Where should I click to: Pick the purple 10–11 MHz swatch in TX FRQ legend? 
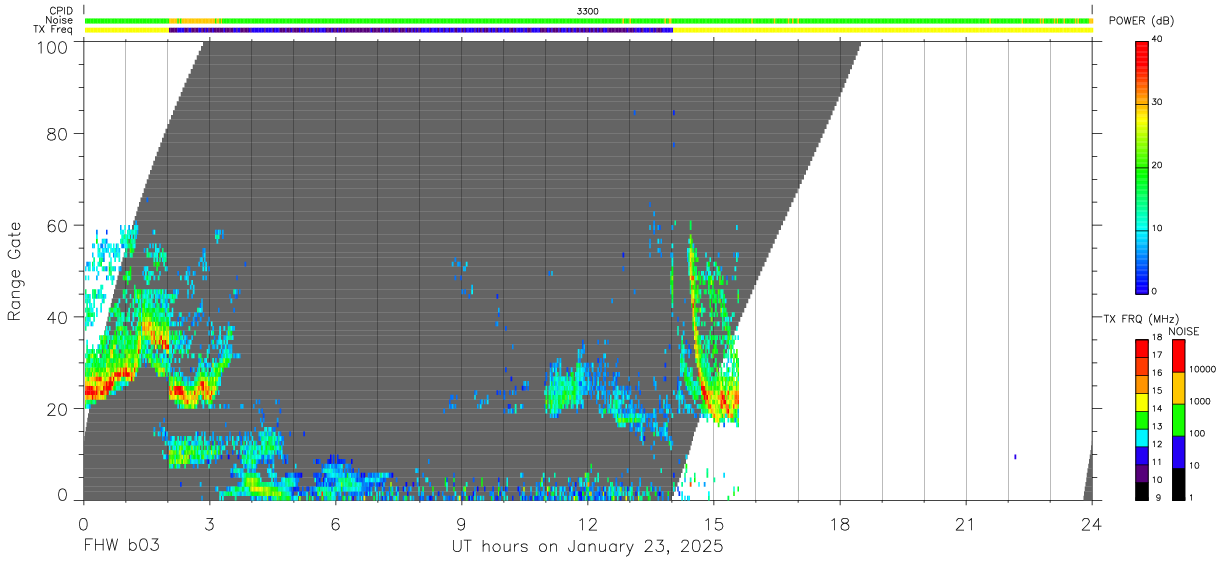click(1141, 473)
